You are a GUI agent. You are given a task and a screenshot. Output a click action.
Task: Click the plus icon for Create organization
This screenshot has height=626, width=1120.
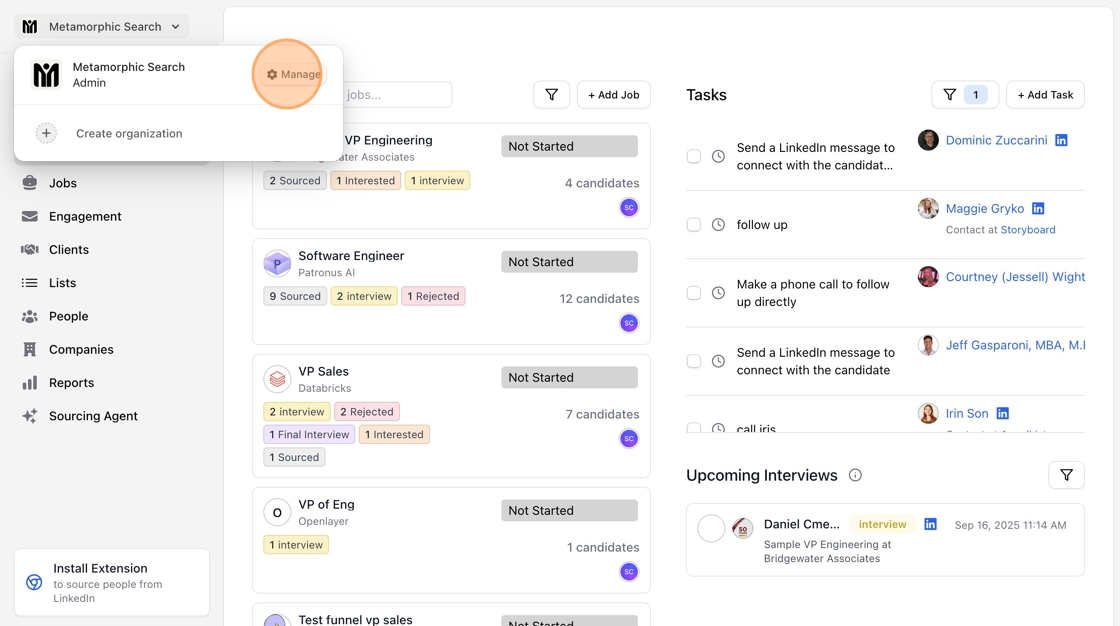tap(46, 133)
